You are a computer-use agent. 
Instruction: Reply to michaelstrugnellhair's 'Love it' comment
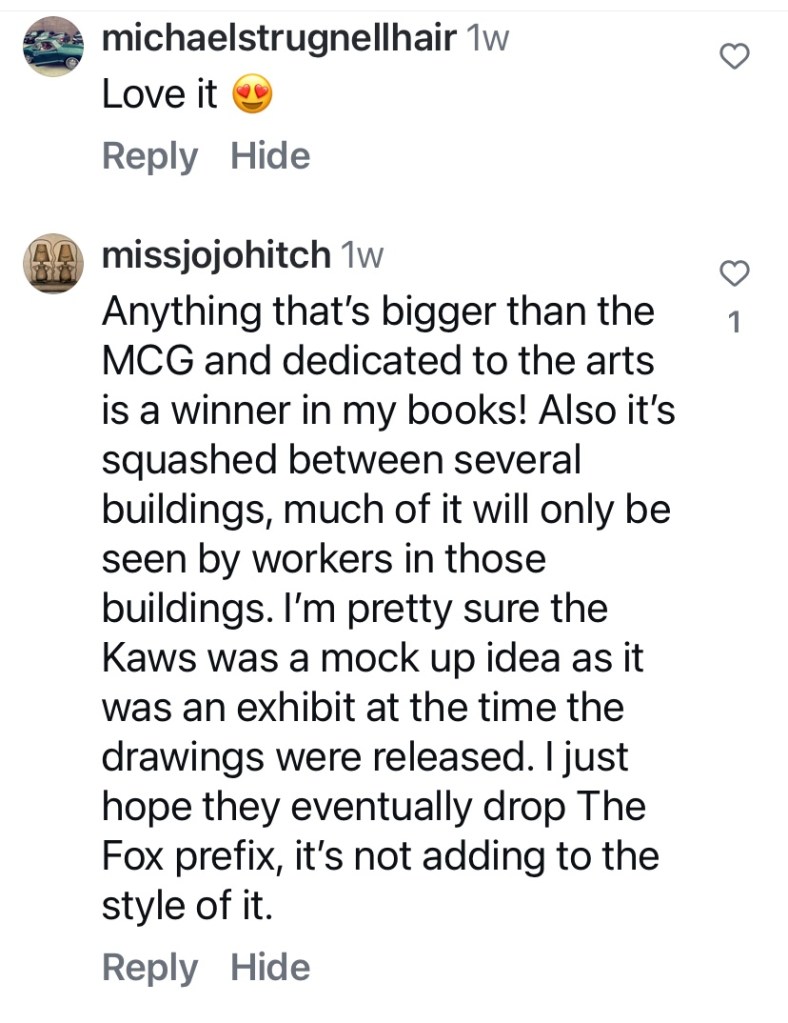(x=150, y=156)
